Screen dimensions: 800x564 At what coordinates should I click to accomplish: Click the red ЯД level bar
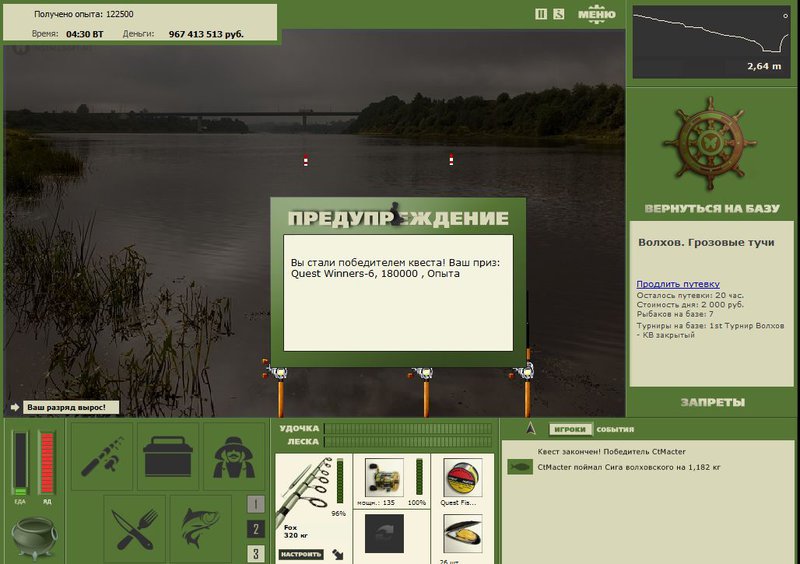click(x=47, y=463)
